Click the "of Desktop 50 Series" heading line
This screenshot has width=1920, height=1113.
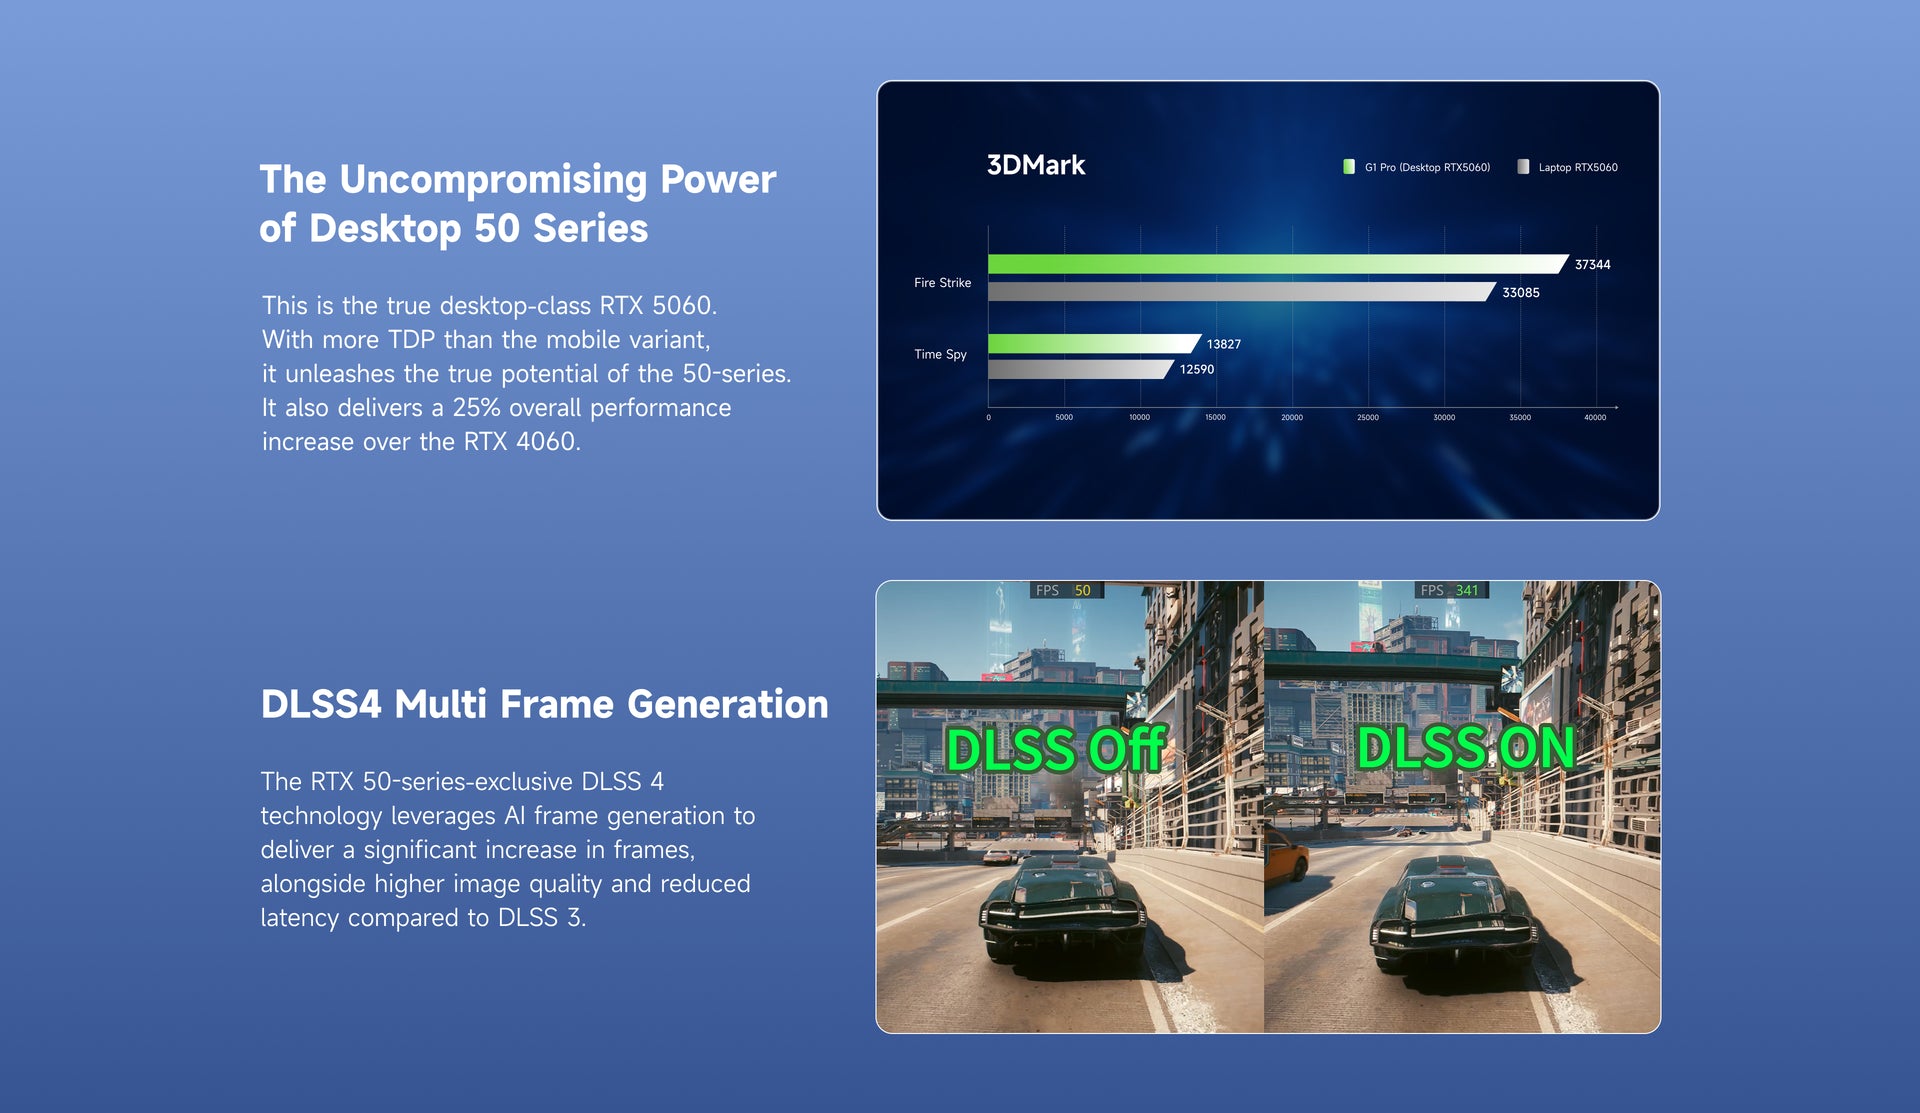[454, 228]
